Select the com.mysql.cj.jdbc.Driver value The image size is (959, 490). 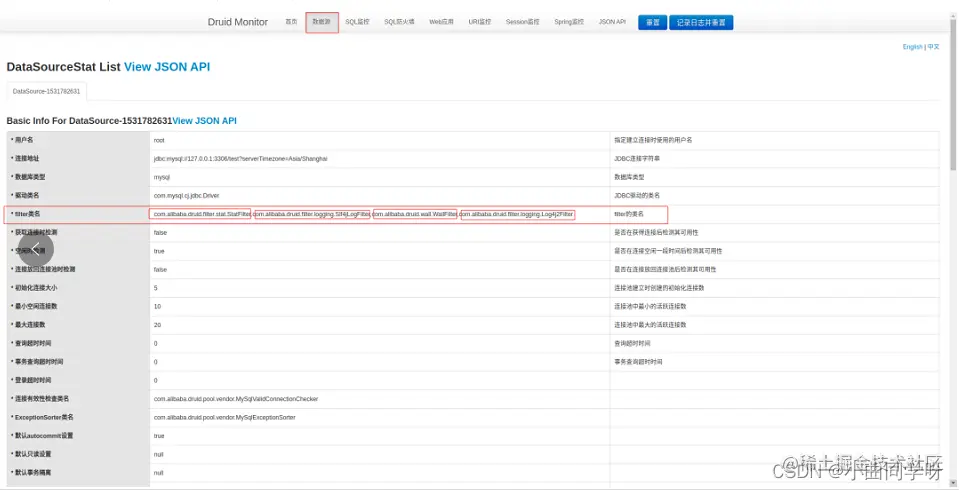187,196
